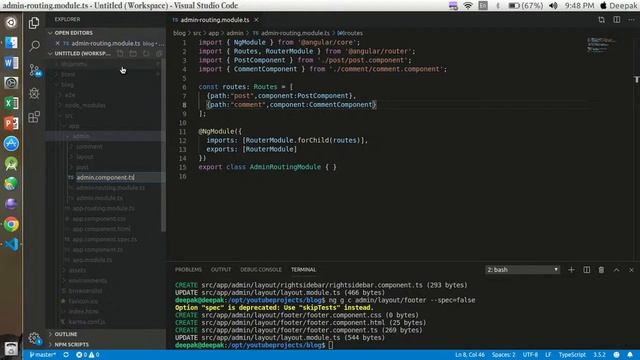Click Spaces: 2 indentation setting

503,355
